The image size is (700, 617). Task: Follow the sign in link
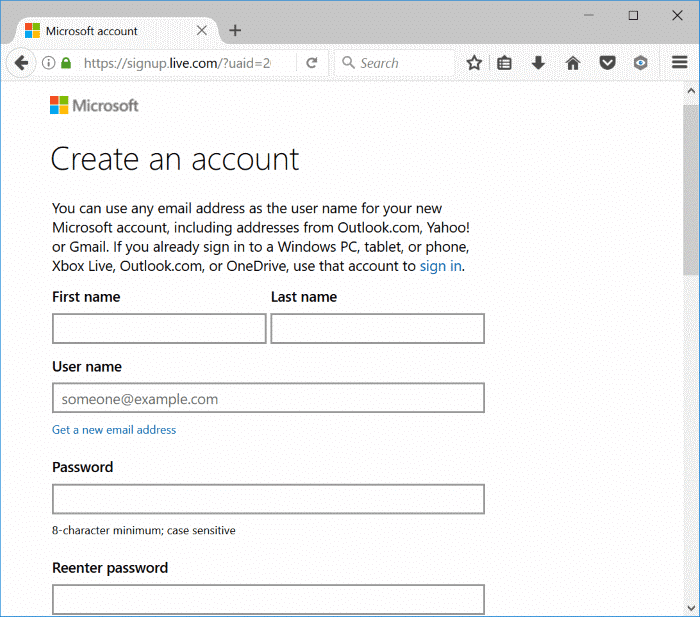440,266
